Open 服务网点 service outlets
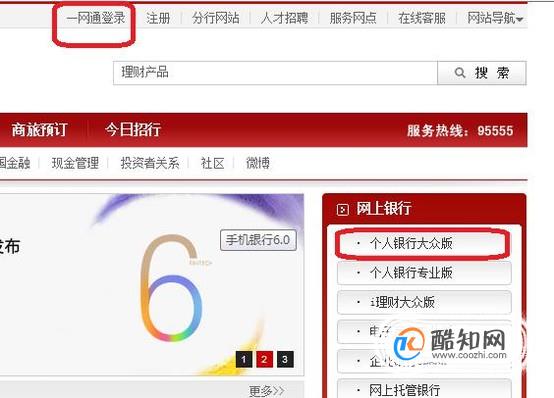The image size is (554, 398). point(353,18)
